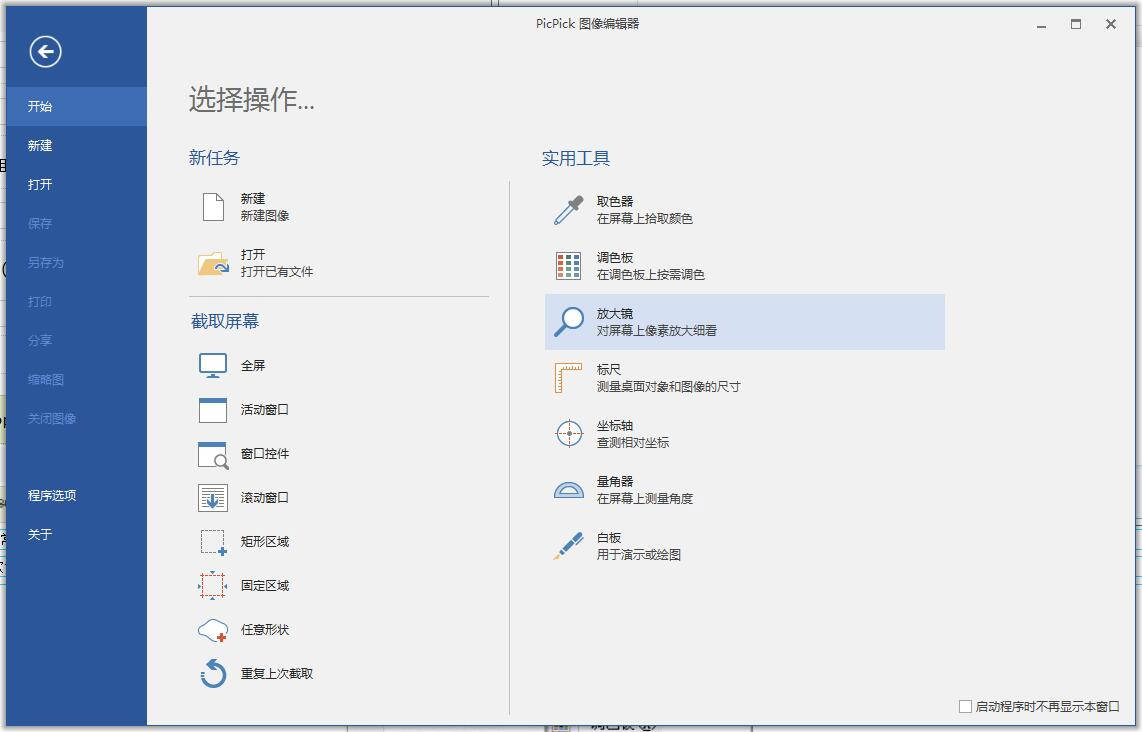Click 重复上次截取 to repeat last capture
Screen dimensions: 1142x732
pos(278,673)
